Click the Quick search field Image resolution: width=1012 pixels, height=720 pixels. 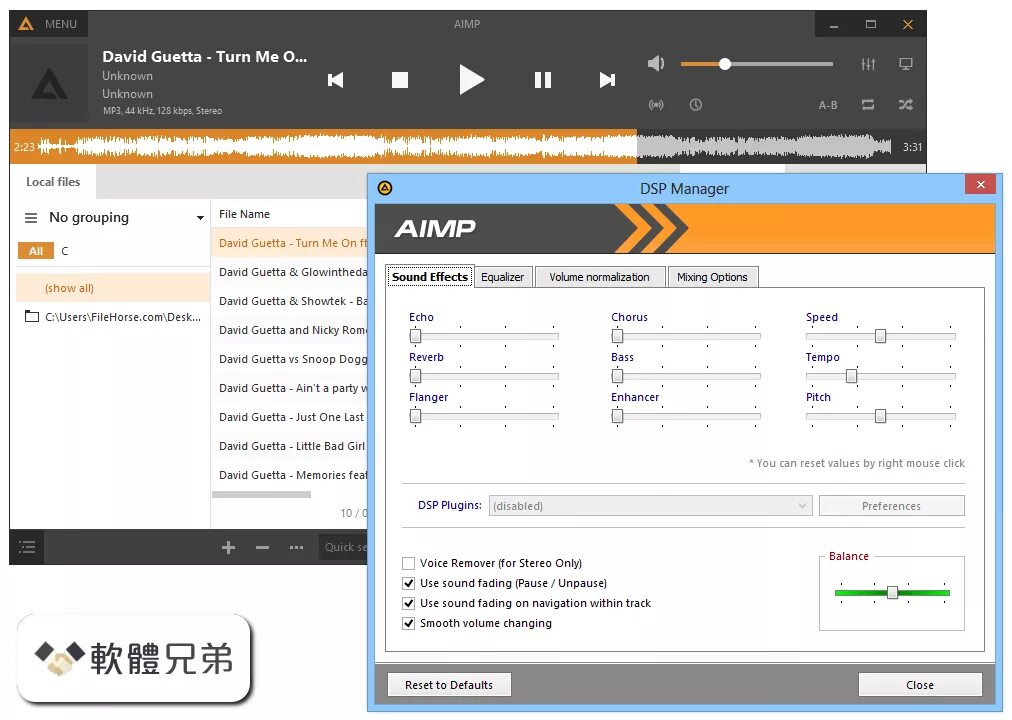(x=343, y=547)
